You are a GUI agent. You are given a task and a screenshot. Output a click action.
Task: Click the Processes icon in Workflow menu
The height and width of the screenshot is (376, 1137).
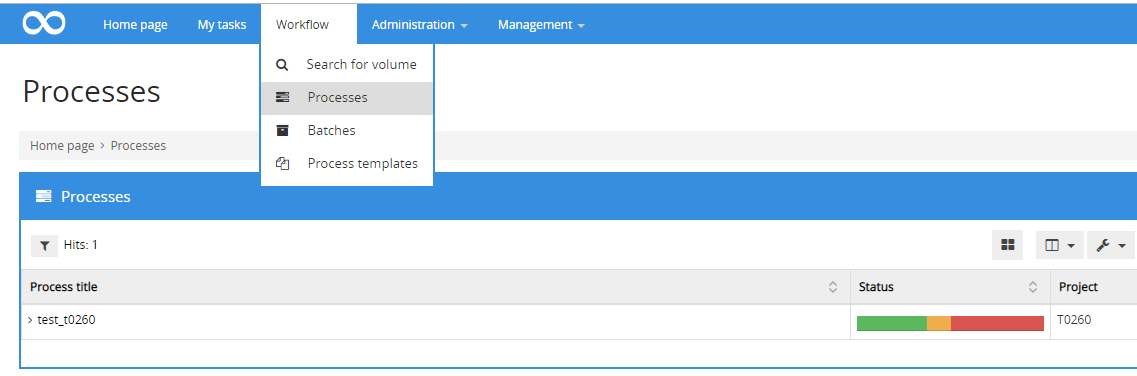click(x=283, y=97)
